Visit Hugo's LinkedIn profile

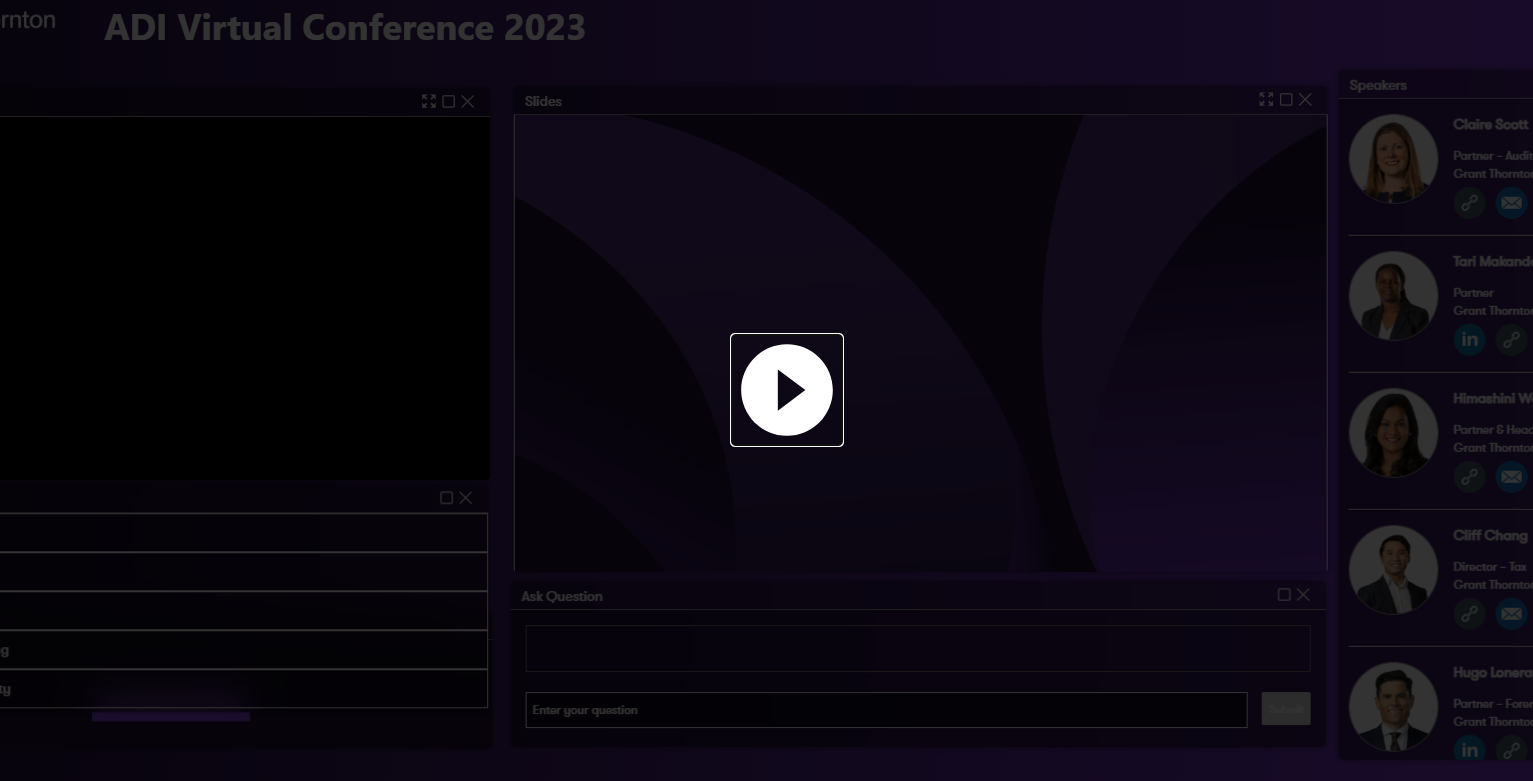(x=1469, y=750)
